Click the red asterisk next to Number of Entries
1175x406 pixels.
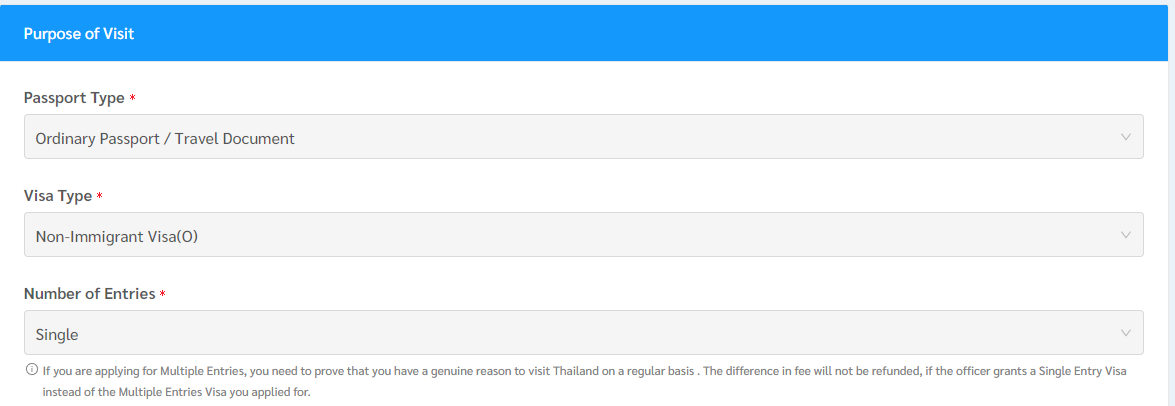pos(163,295)
